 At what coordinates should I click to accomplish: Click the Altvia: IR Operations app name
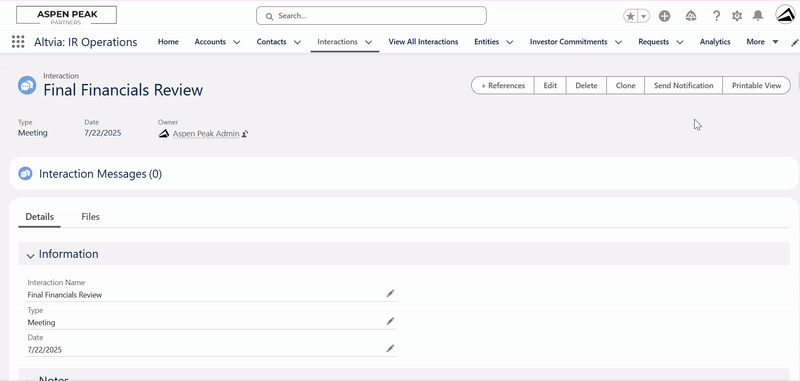(86, 42)
